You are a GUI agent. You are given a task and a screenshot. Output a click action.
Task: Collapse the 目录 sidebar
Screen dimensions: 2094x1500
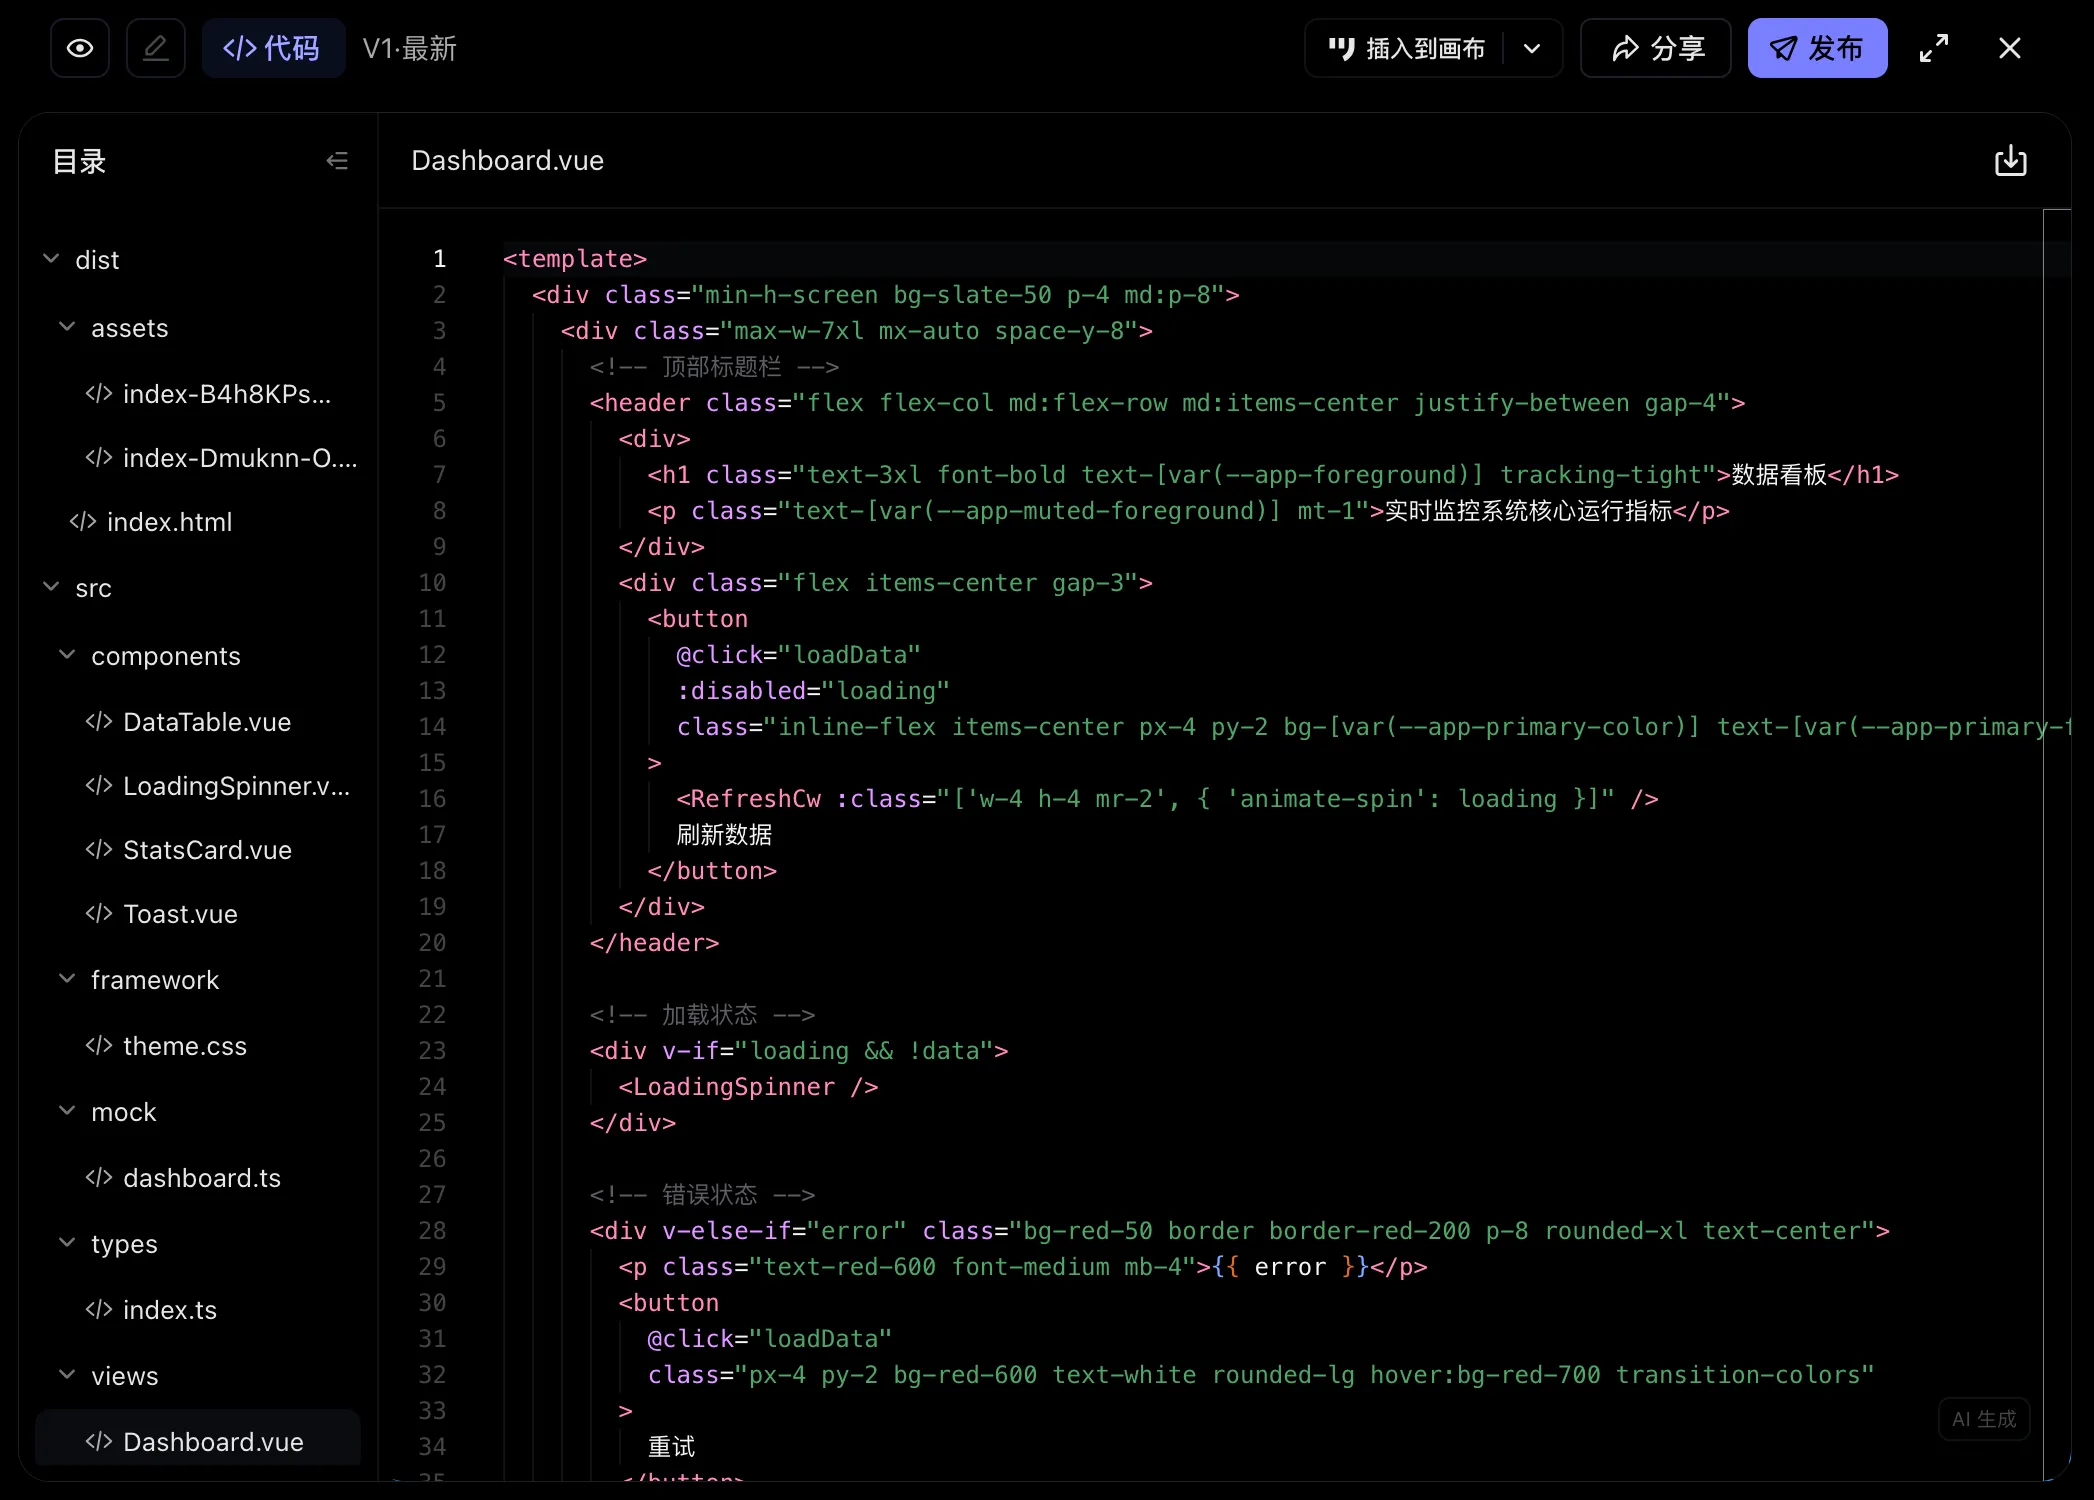point(337,161)
